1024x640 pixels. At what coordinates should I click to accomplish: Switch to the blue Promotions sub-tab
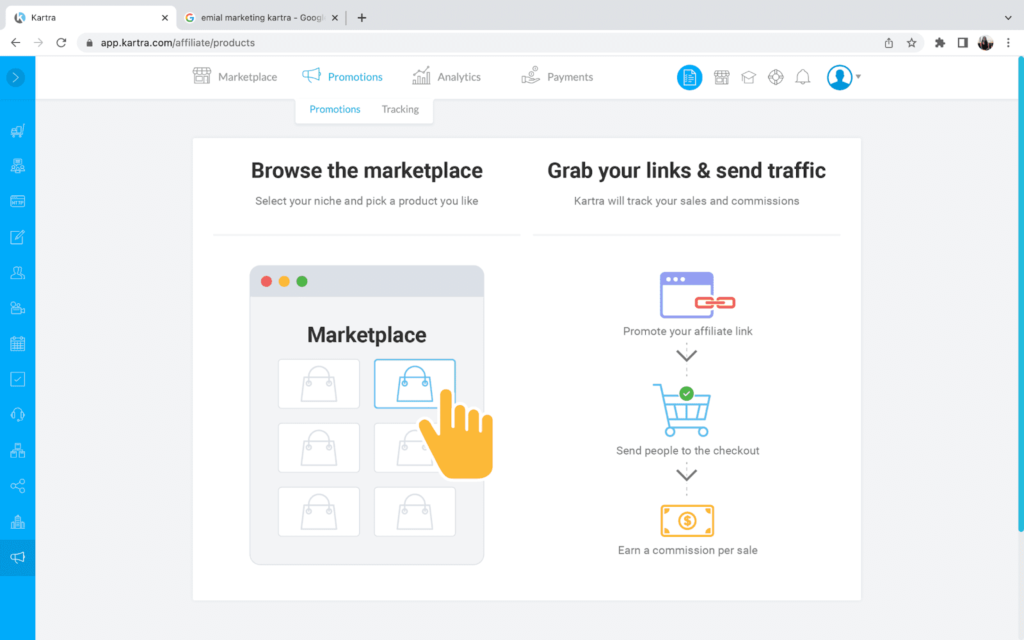334,109
